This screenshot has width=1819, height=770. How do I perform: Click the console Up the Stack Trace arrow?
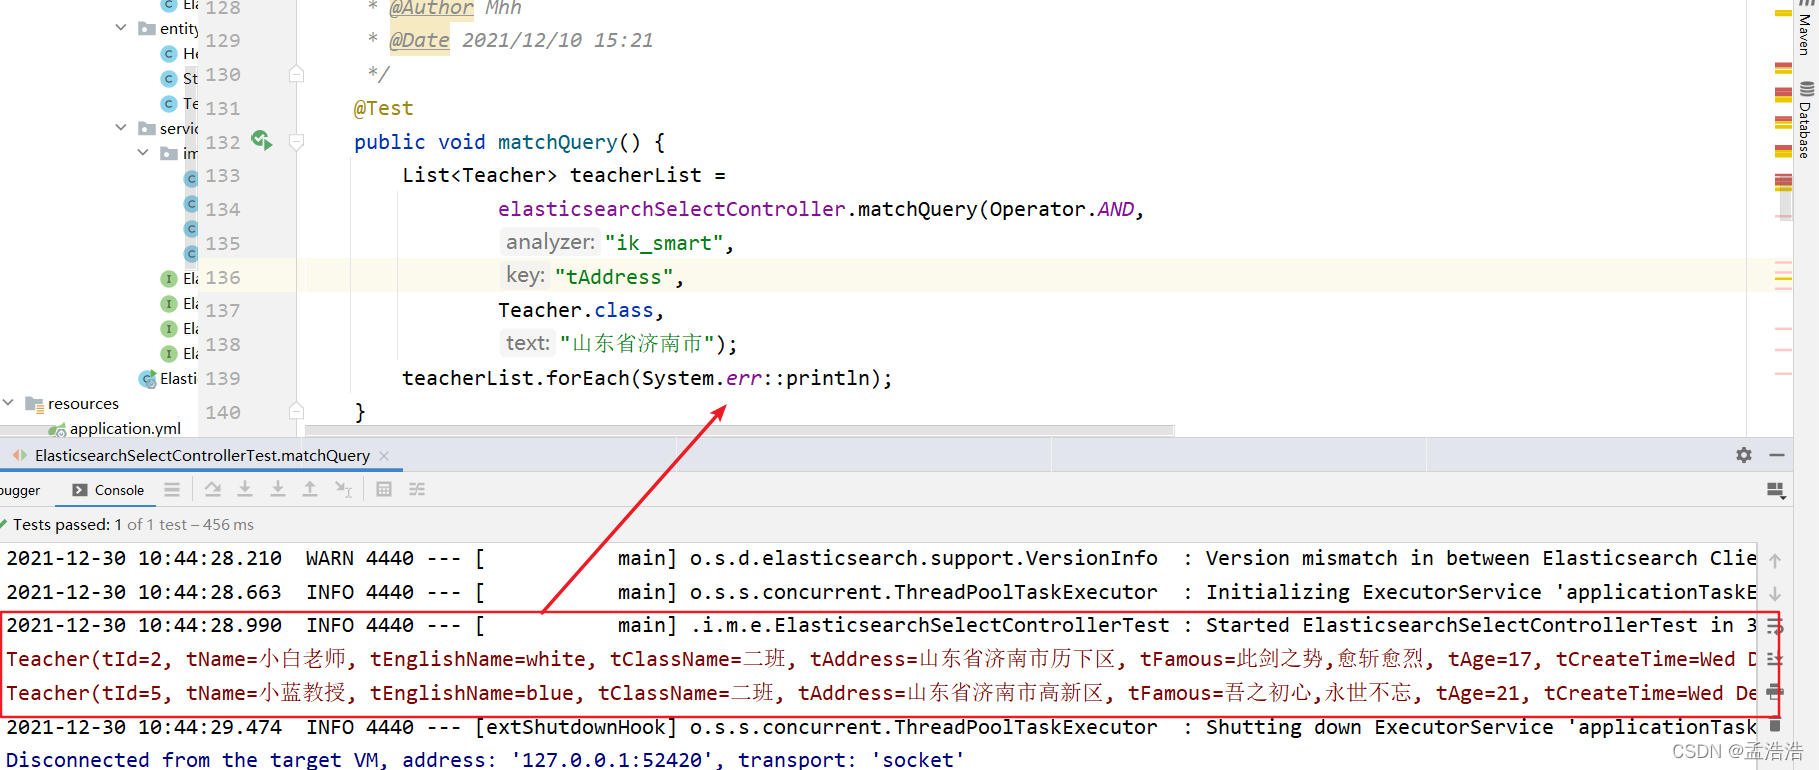pos(1775,561)
